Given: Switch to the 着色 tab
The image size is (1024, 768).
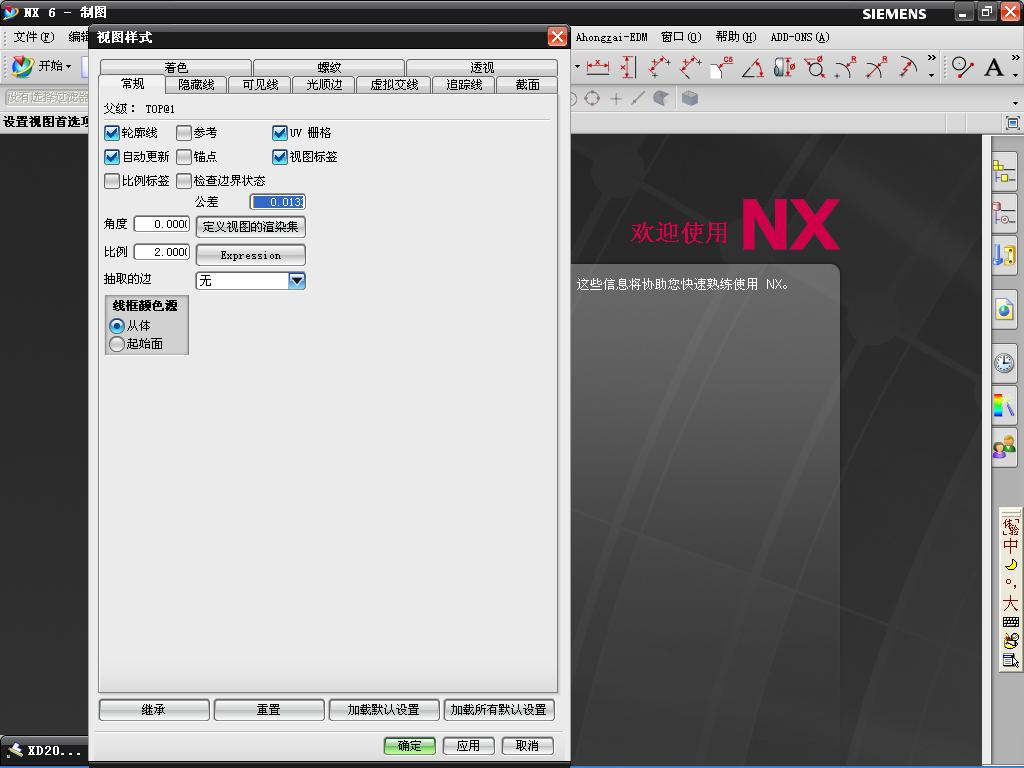Looking at the screenshot, I should point(176,67).
